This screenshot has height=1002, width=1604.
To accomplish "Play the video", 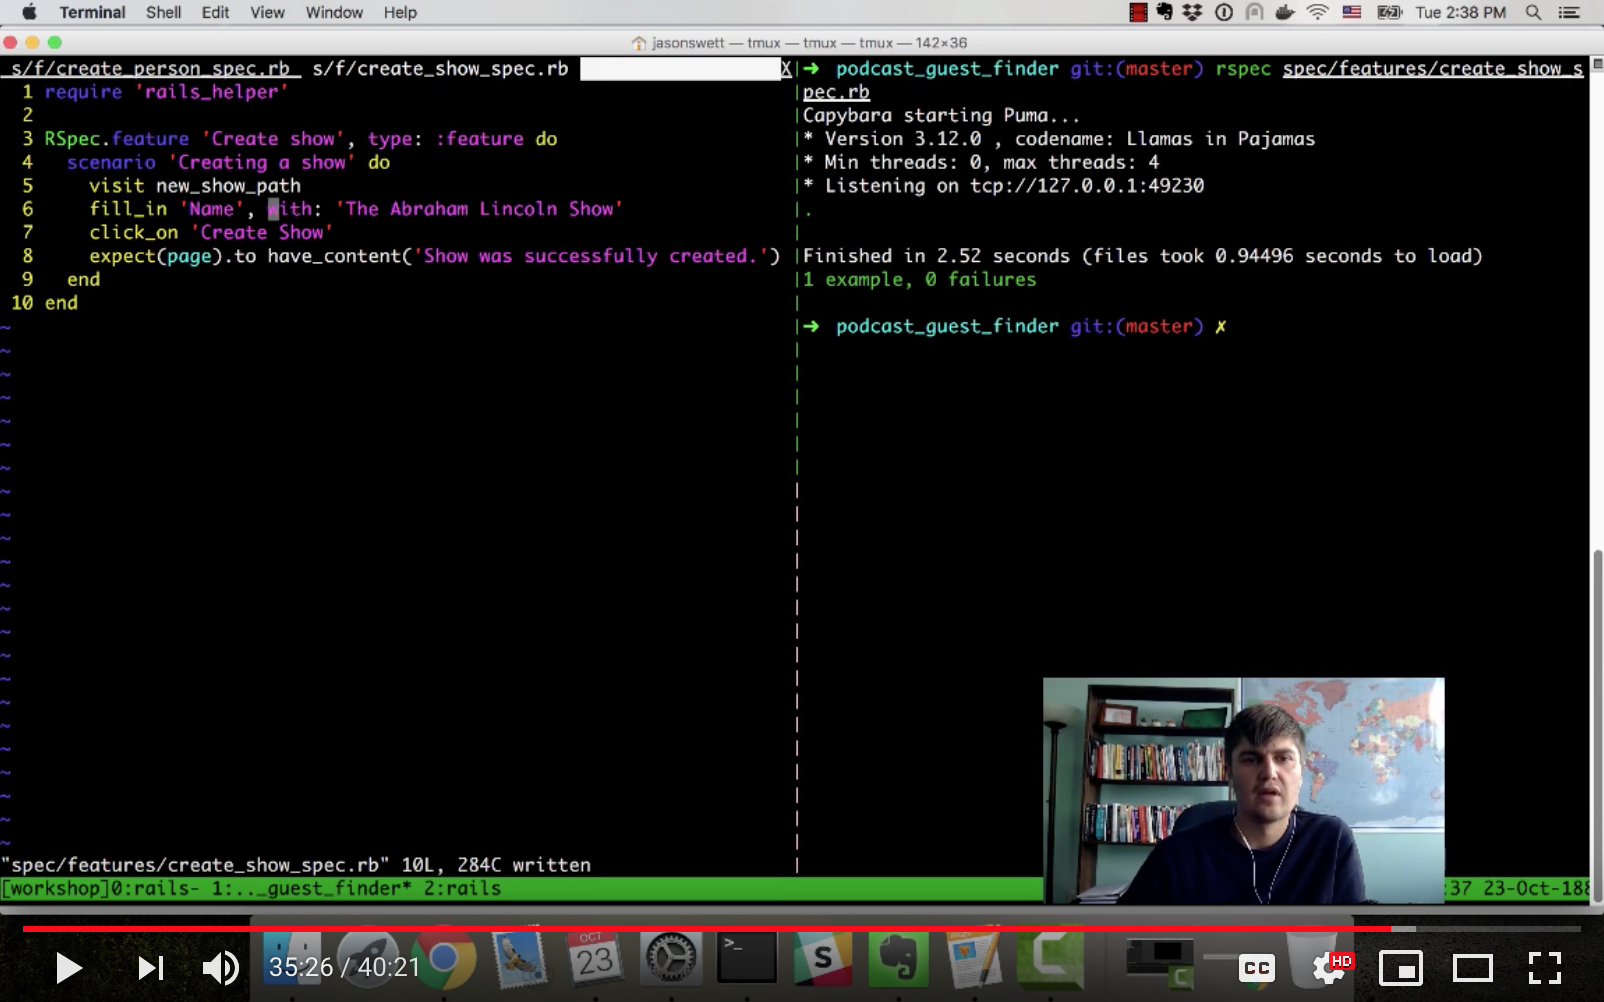I will click(68, 967).
